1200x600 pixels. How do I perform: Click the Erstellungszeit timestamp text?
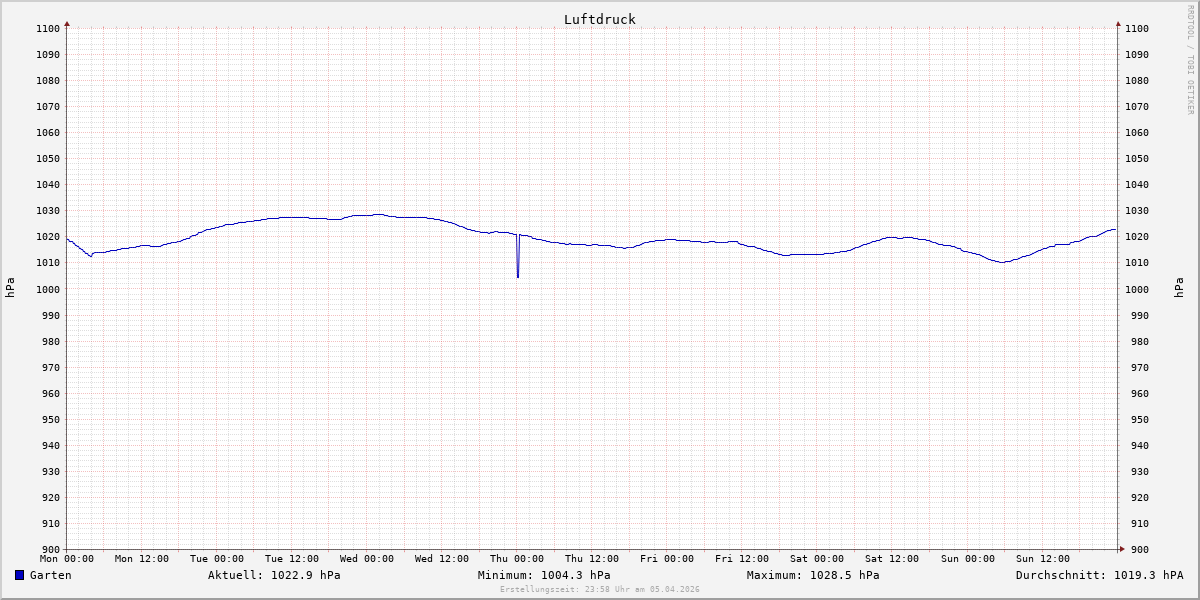coord(599,589)
